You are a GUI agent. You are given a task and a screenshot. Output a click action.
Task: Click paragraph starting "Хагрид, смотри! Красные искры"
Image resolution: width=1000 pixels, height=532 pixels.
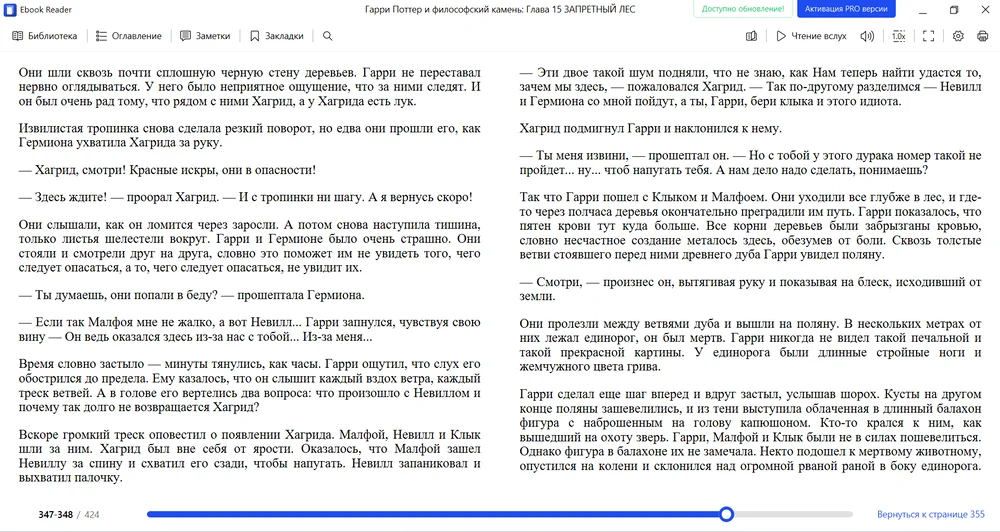(x=167, y=170)
